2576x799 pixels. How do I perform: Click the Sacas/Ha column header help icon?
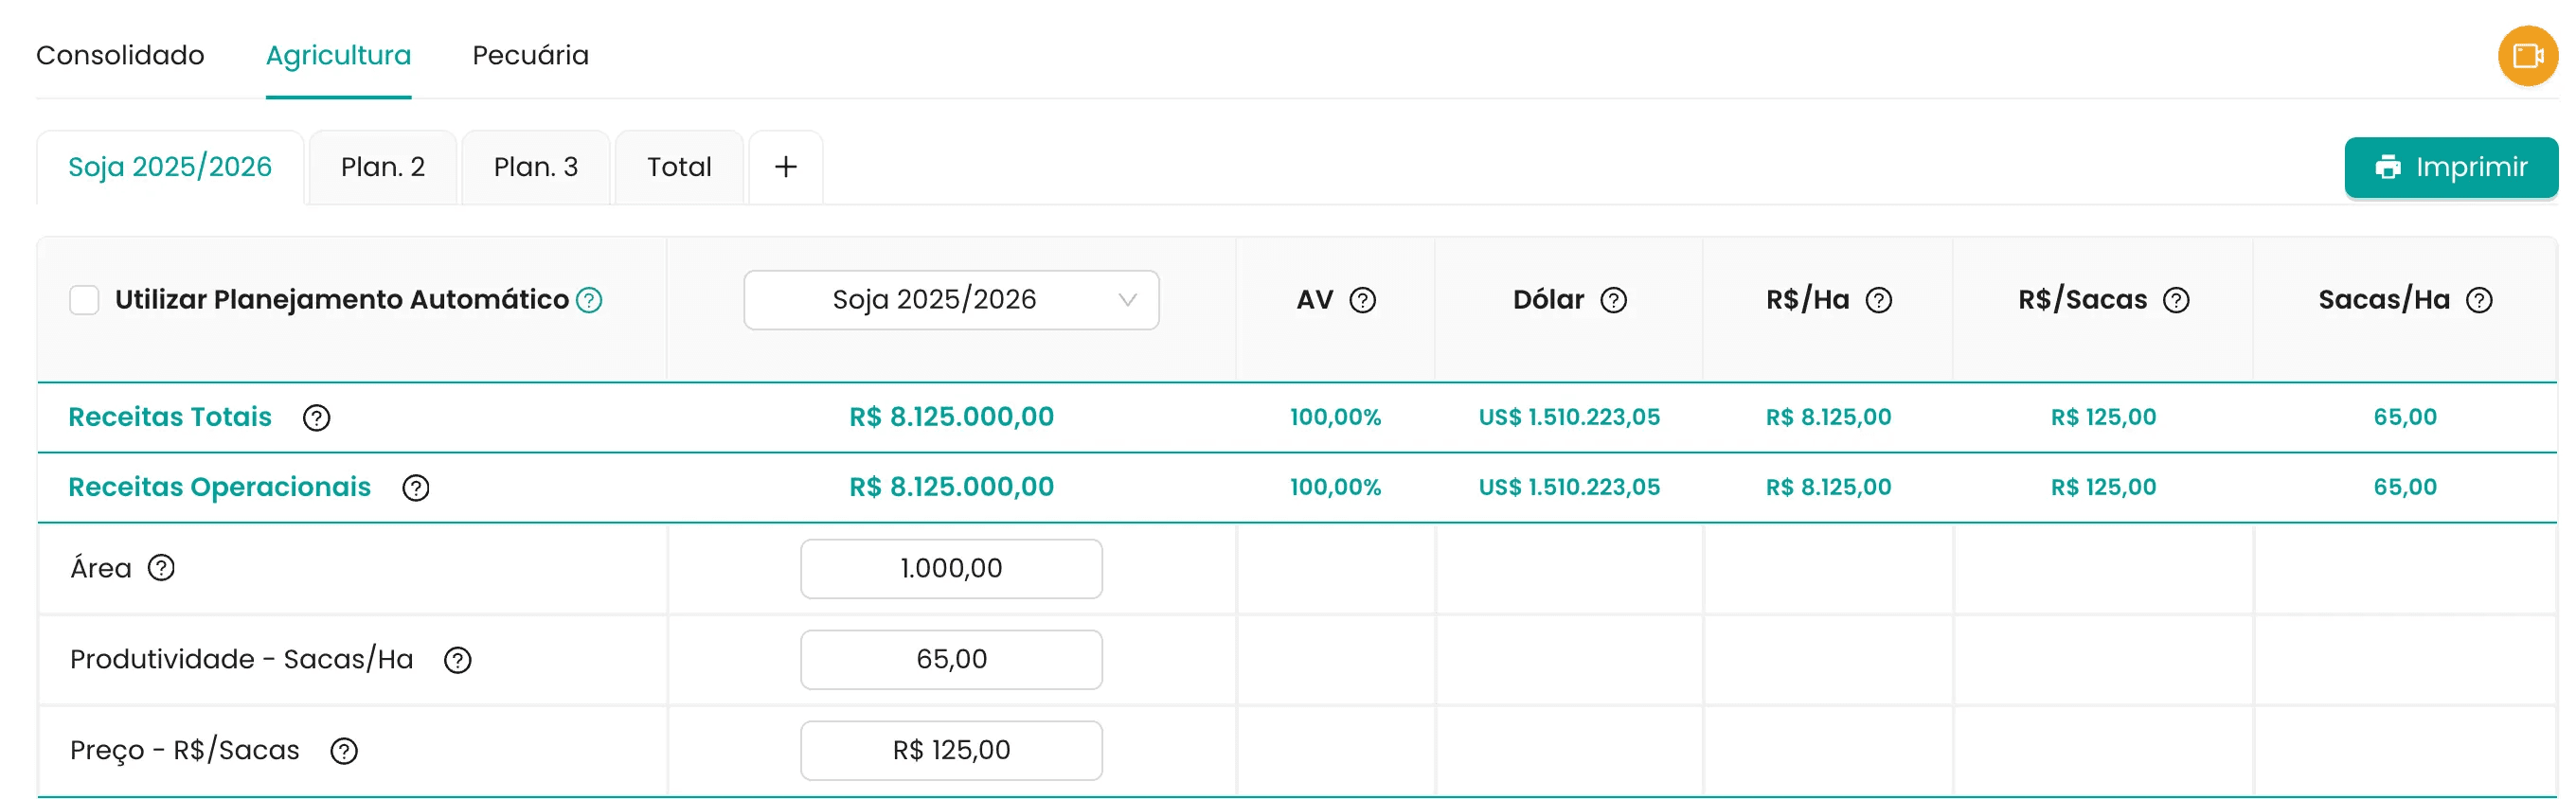2478,300
